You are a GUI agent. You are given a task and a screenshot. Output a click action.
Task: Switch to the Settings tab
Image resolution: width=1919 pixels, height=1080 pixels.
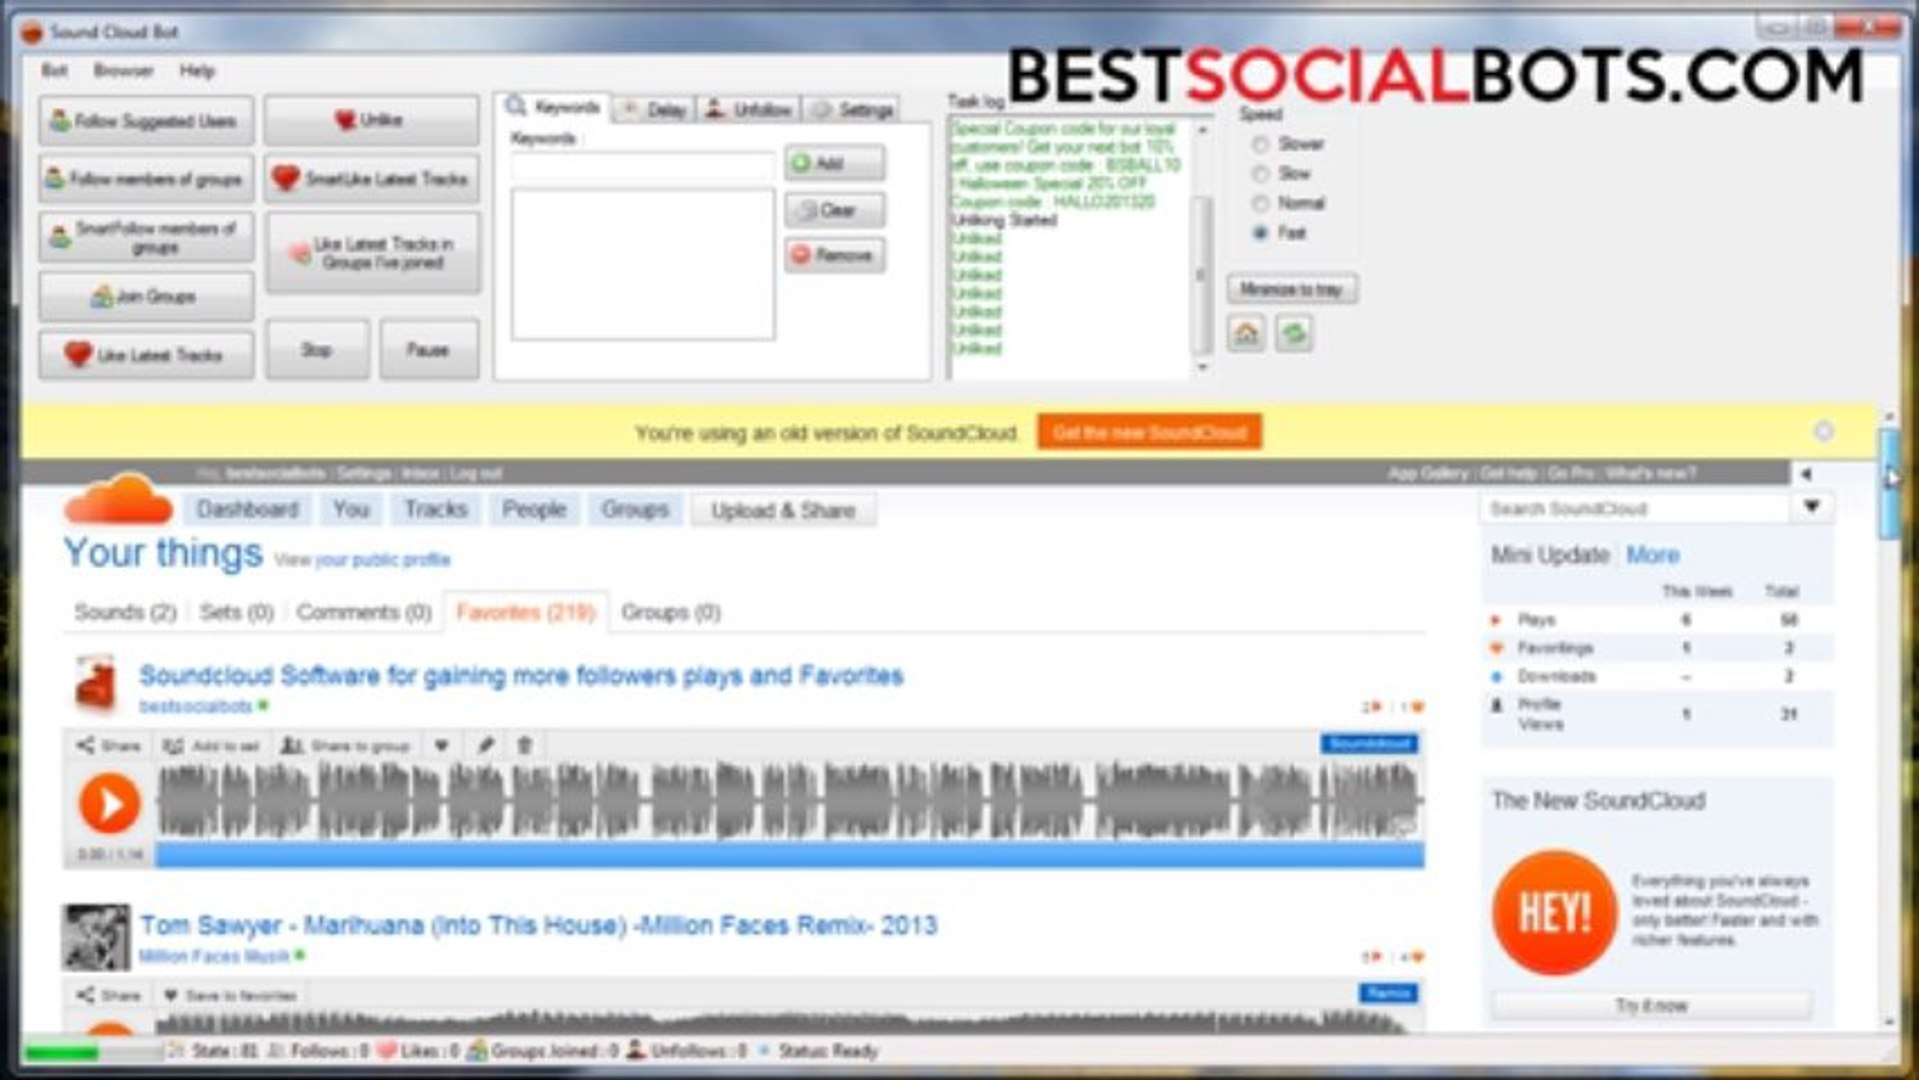coord(851,110)
